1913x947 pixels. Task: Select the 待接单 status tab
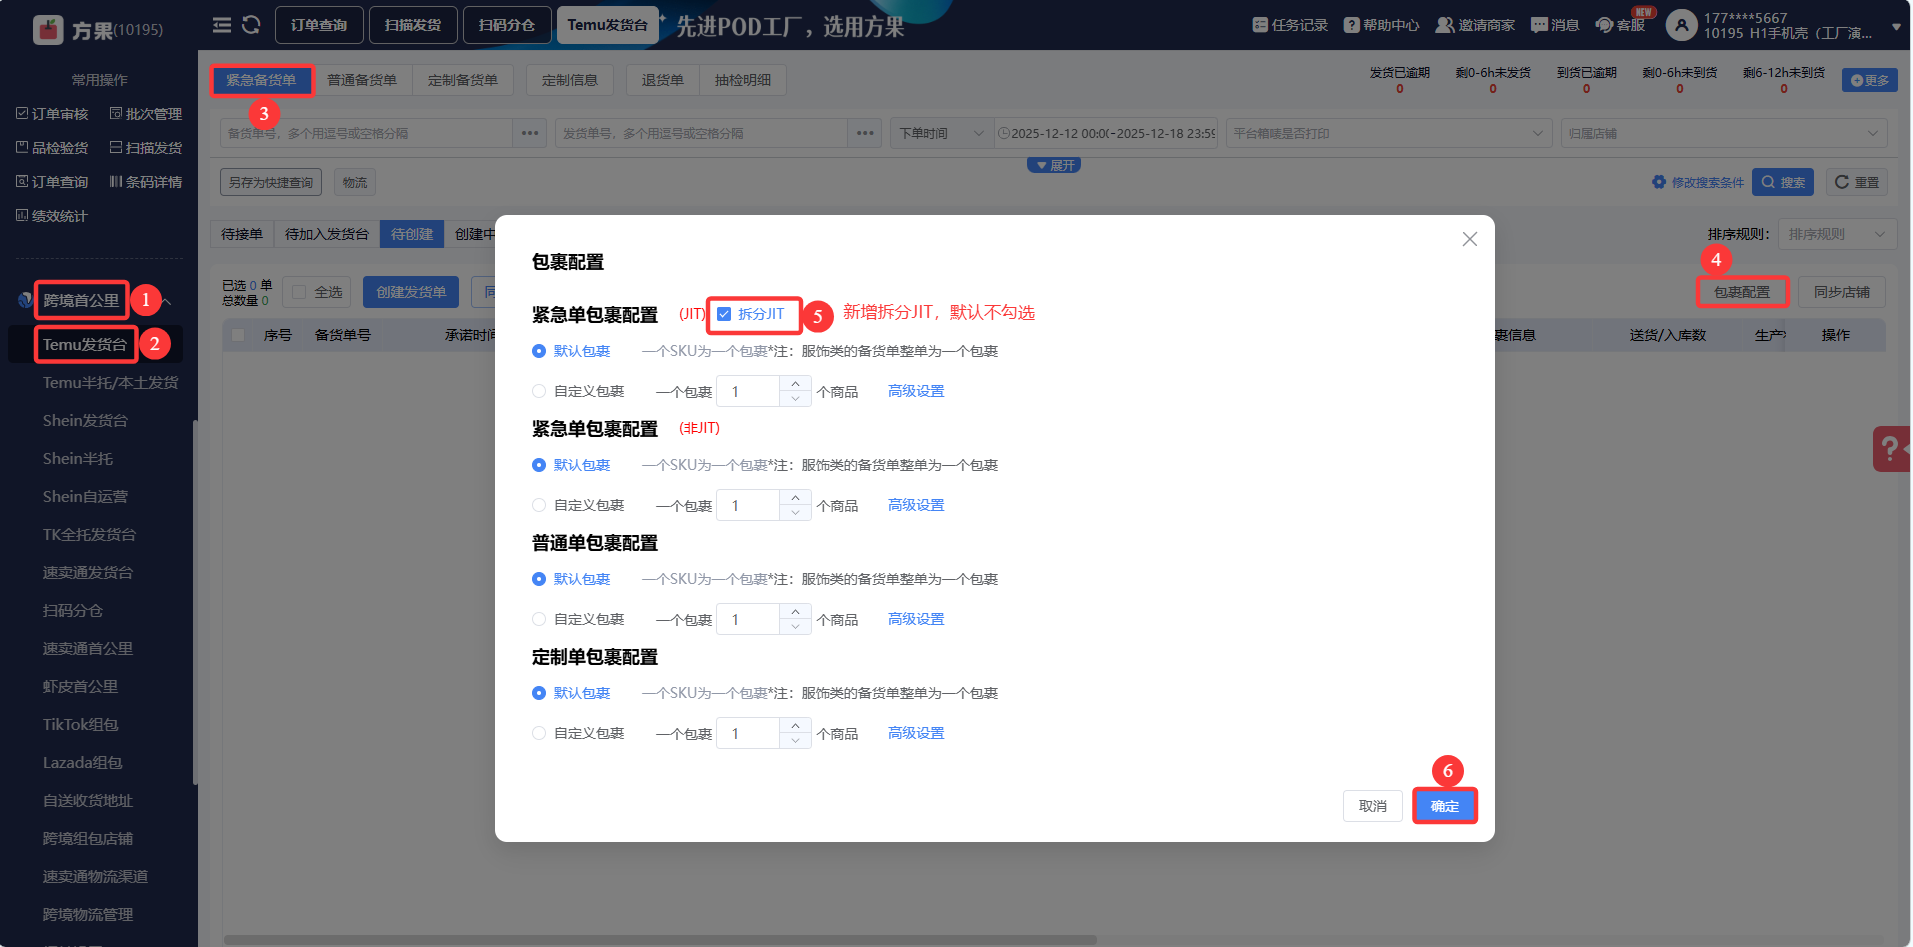coord(242,234)
